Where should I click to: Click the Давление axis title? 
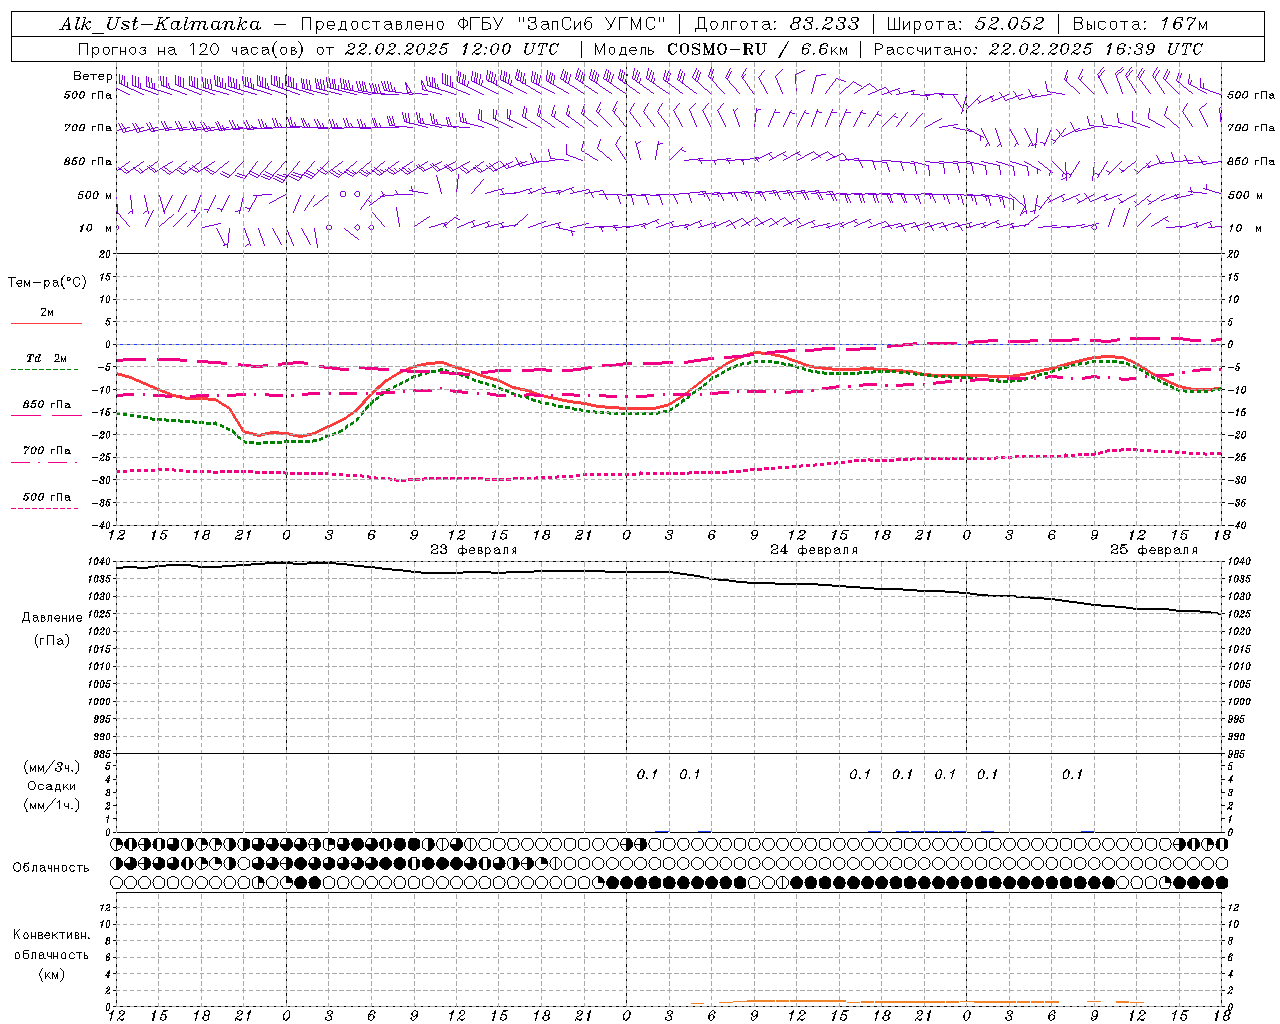[51, 618]
